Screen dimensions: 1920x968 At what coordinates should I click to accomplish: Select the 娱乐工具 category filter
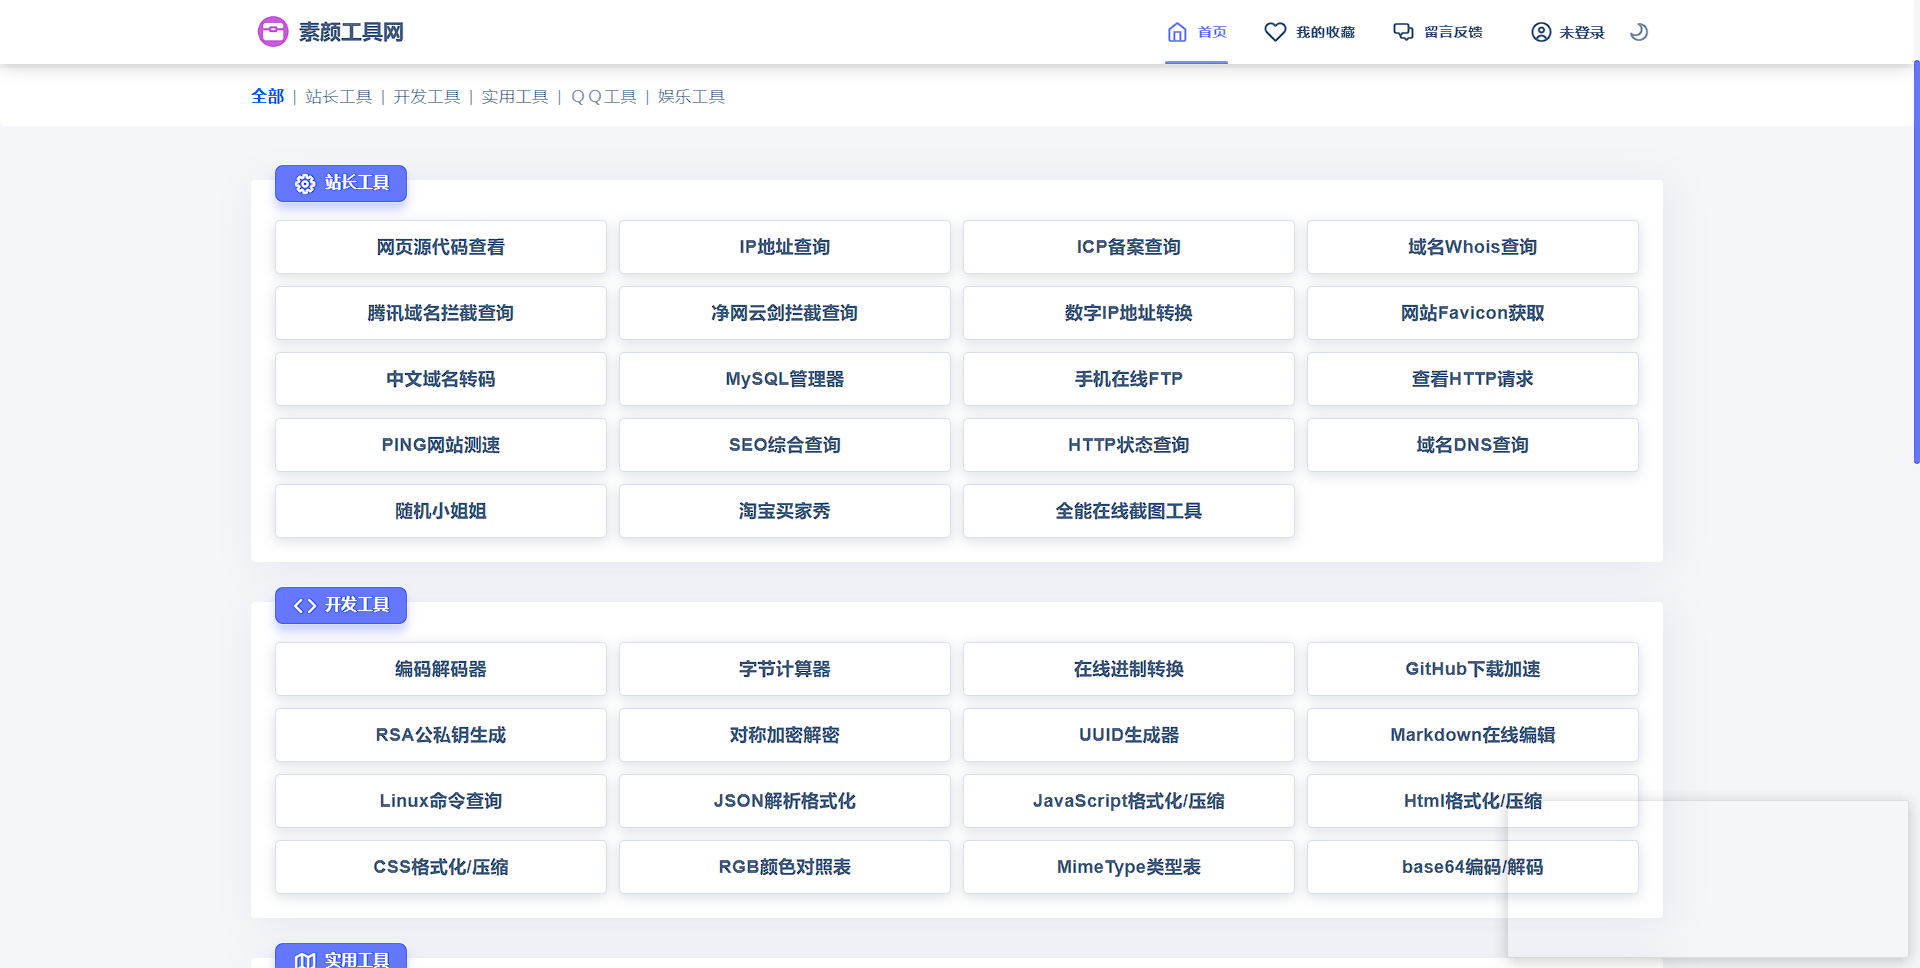[x=691, y=96]
